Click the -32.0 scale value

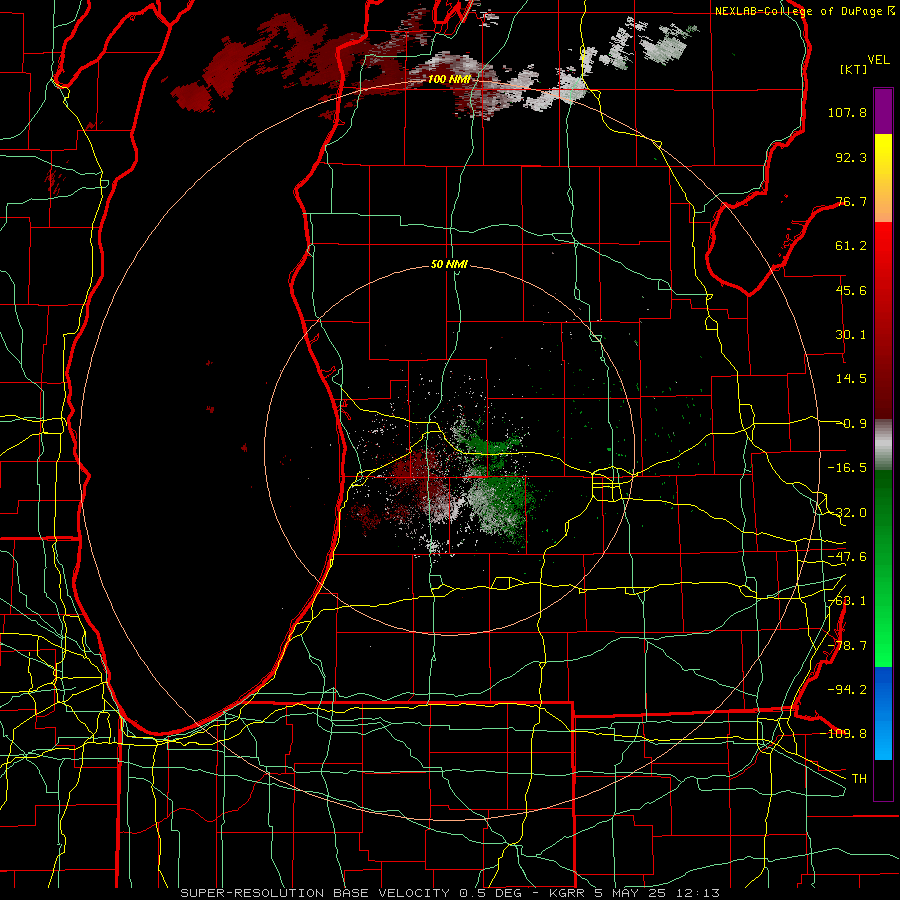tap(847, 513)
